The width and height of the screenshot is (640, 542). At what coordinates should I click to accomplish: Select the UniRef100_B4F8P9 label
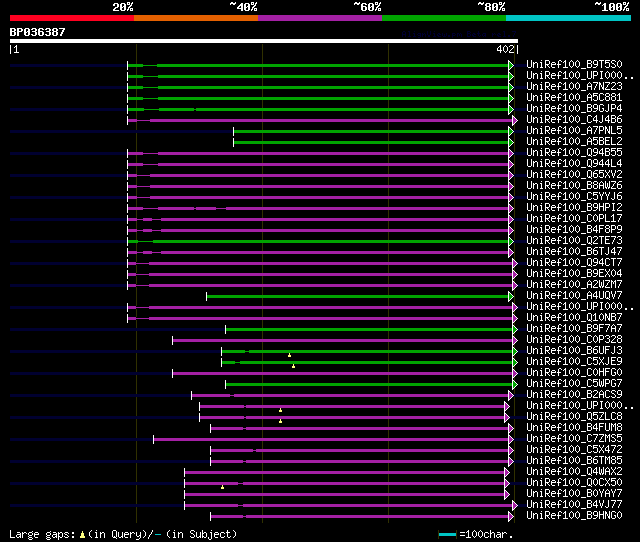(x=574, y=230)
